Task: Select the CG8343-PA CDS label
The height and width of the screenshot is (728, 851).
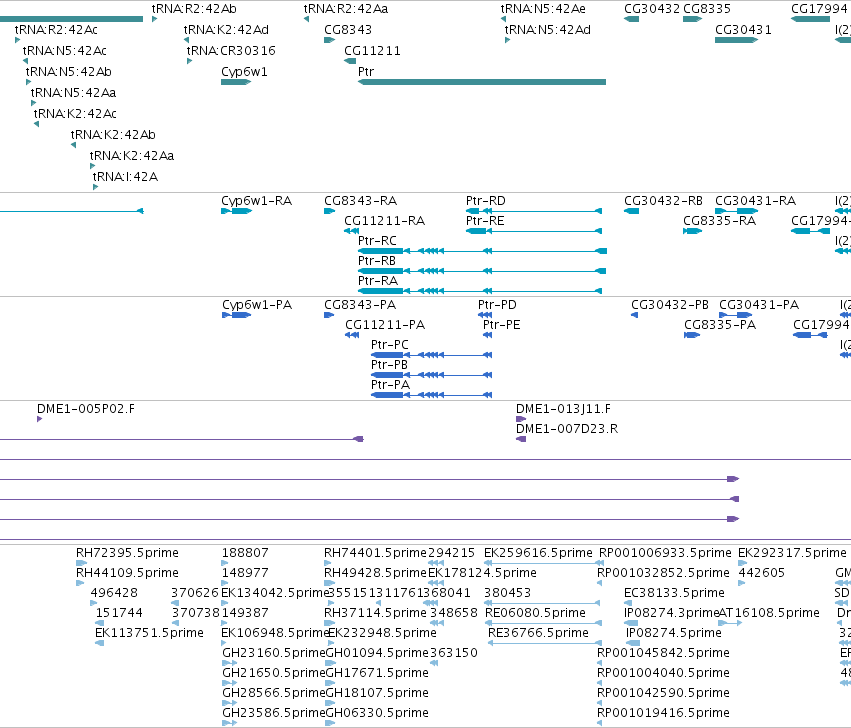Action: (360, 305)
